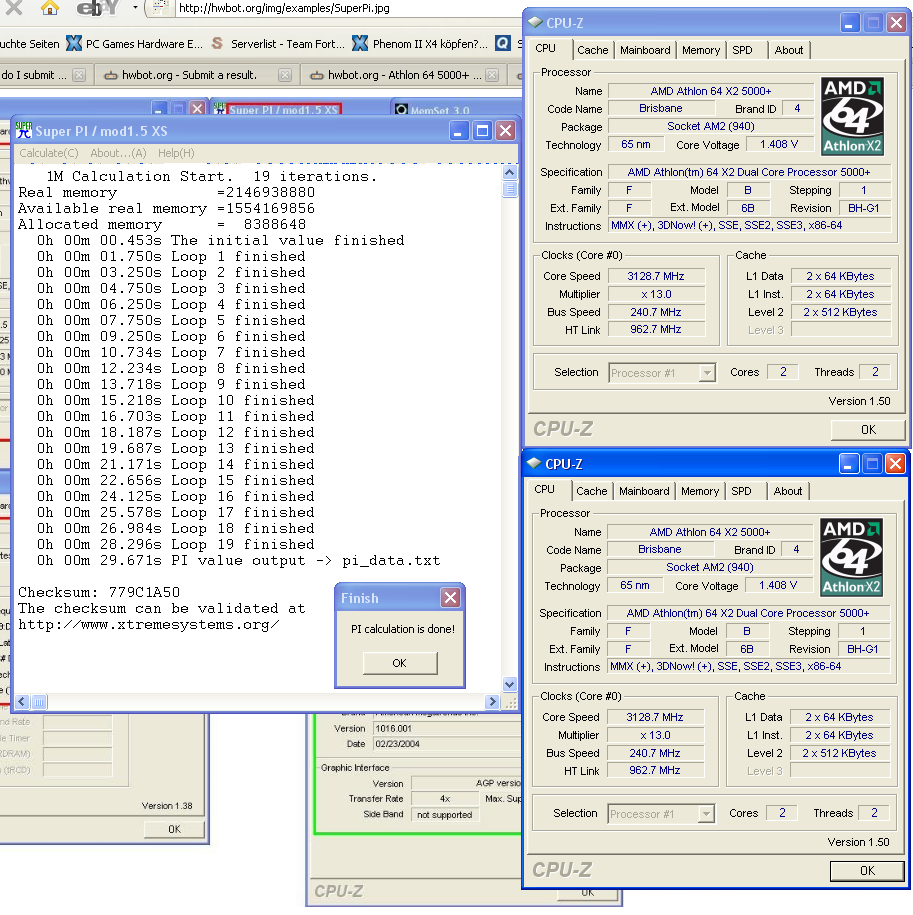Click the browser home icon

click(50, 7)
